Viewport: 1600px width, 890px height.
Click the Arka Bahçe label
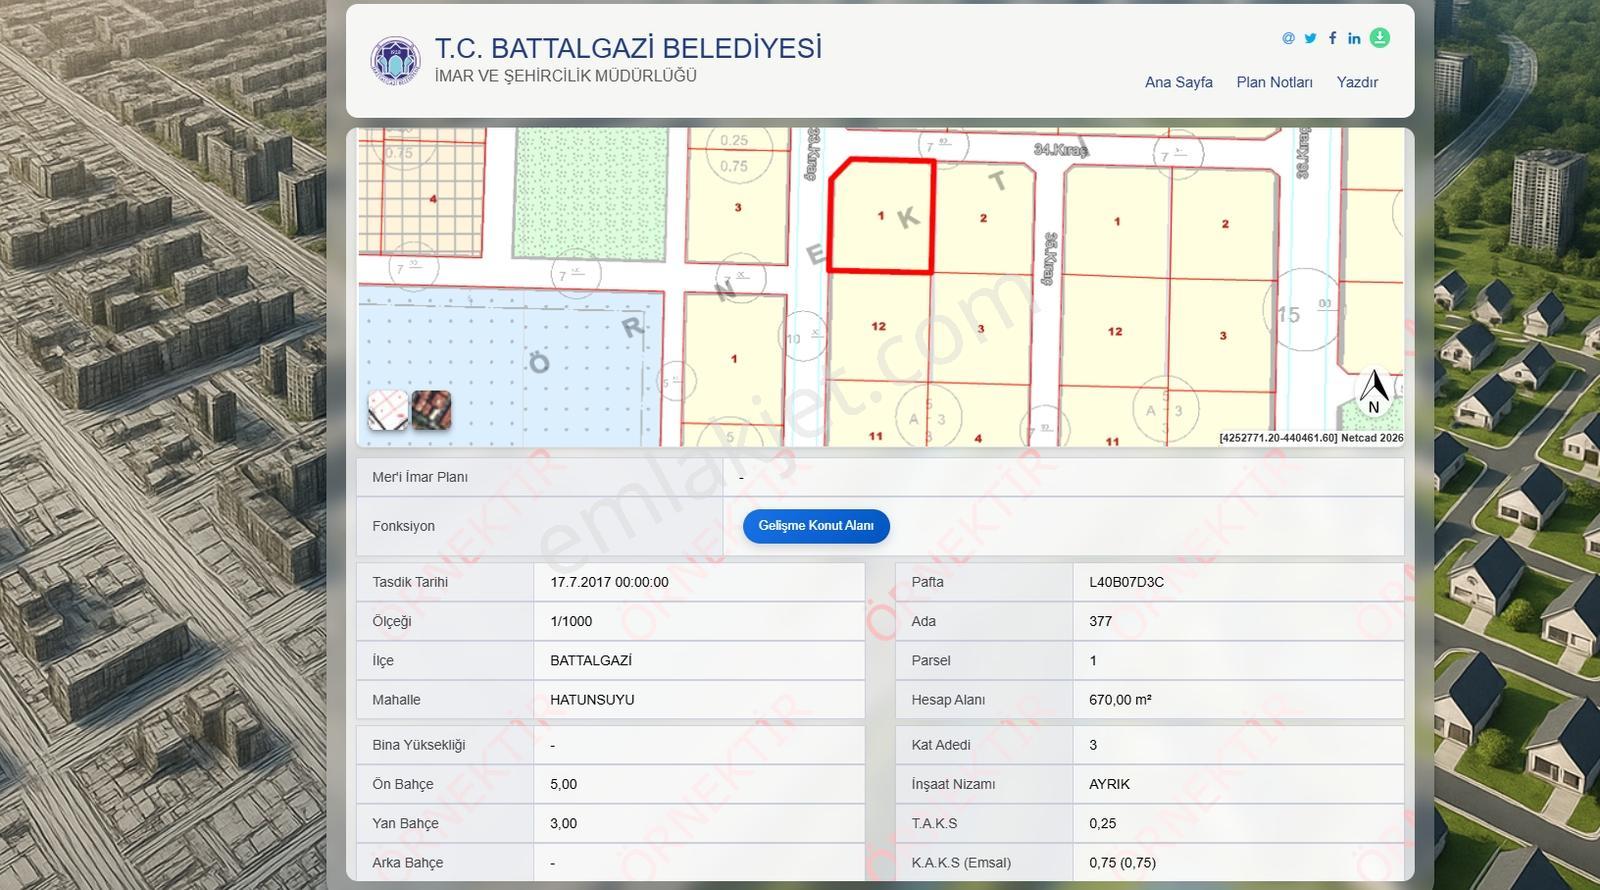tap(407, 863)
